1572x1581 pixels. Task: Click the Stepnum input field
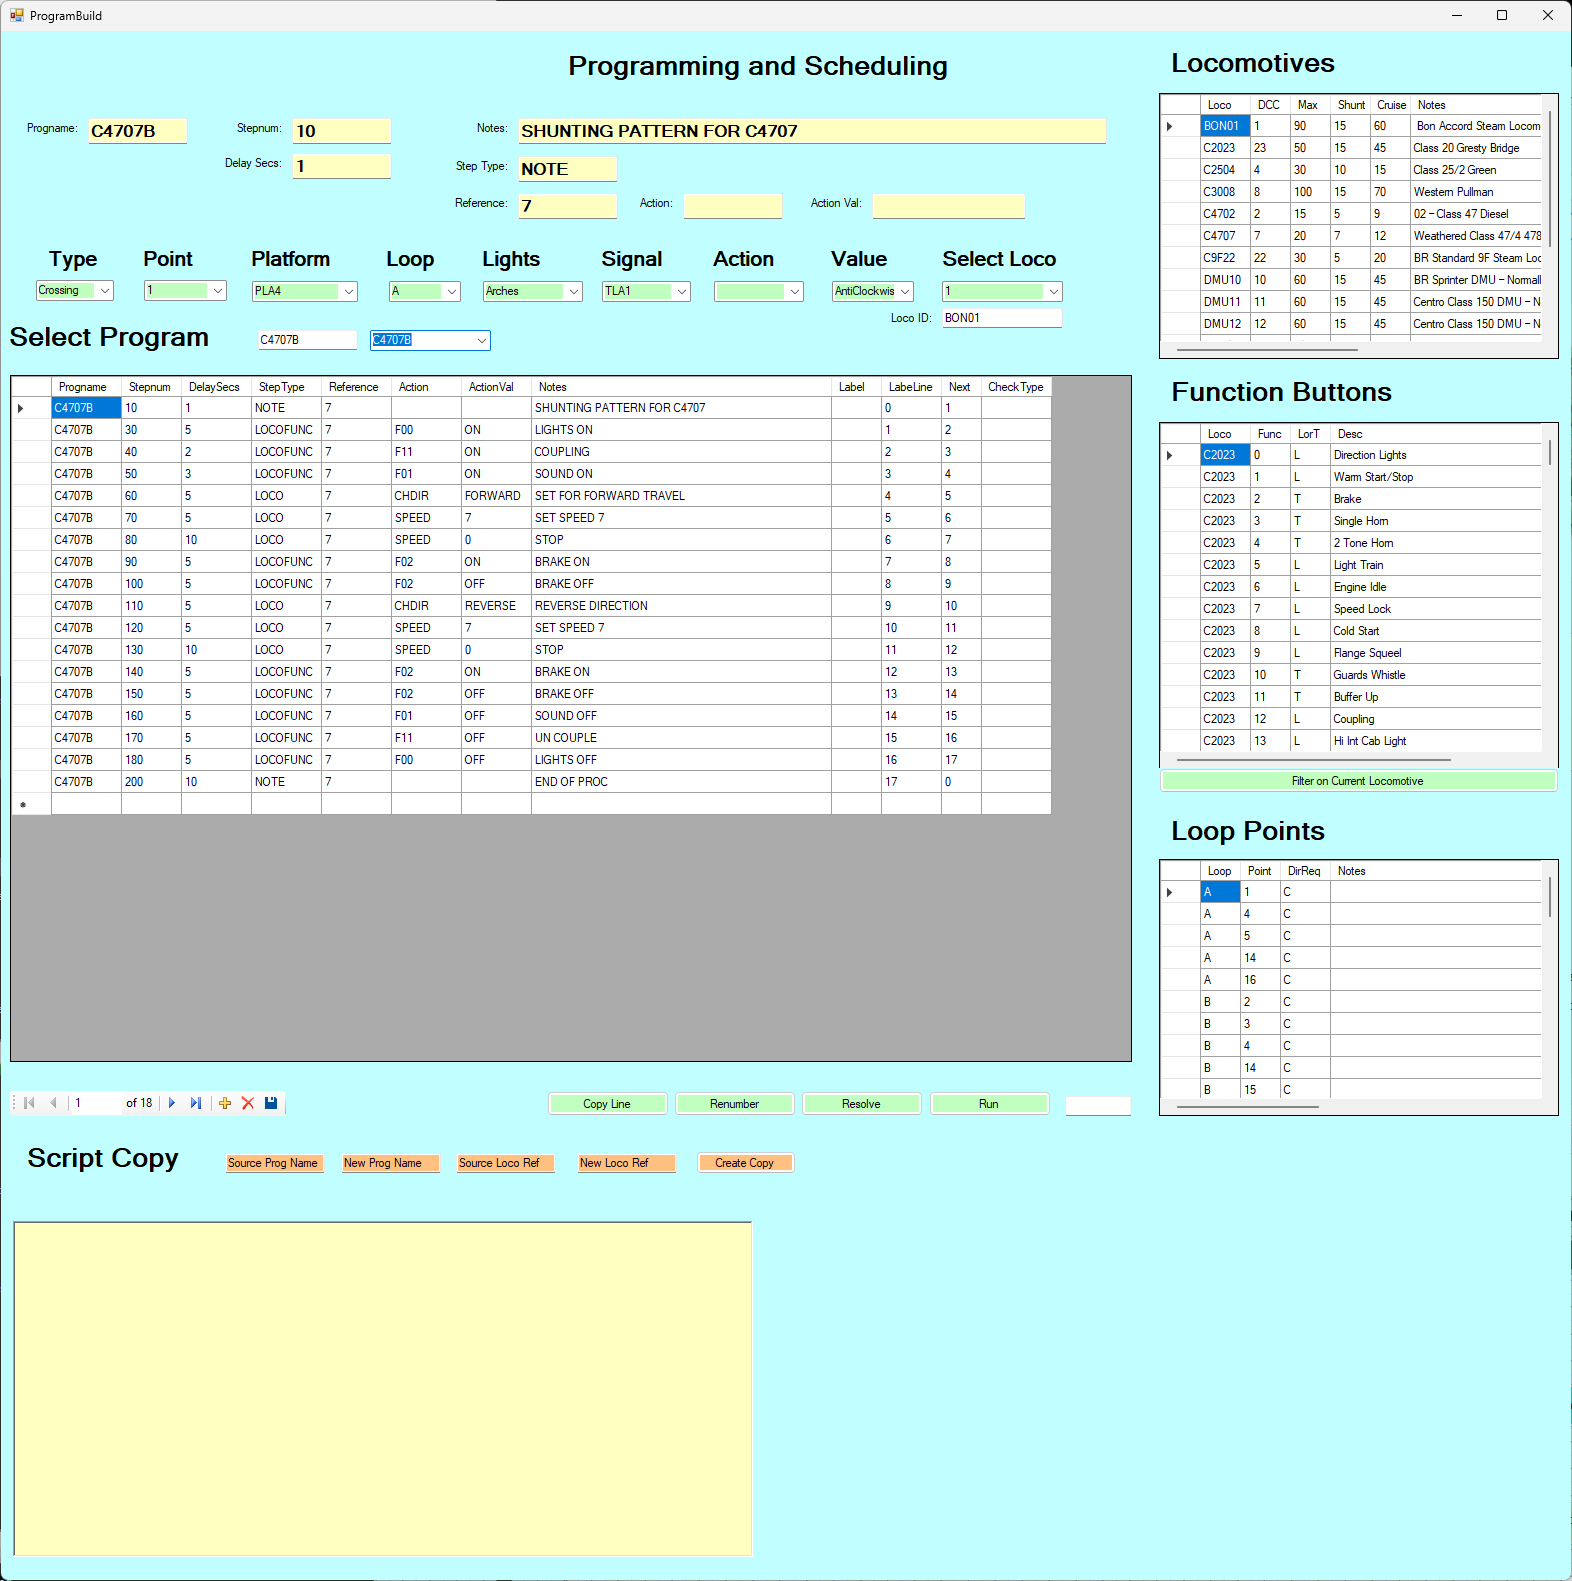(x=342, y=131)
